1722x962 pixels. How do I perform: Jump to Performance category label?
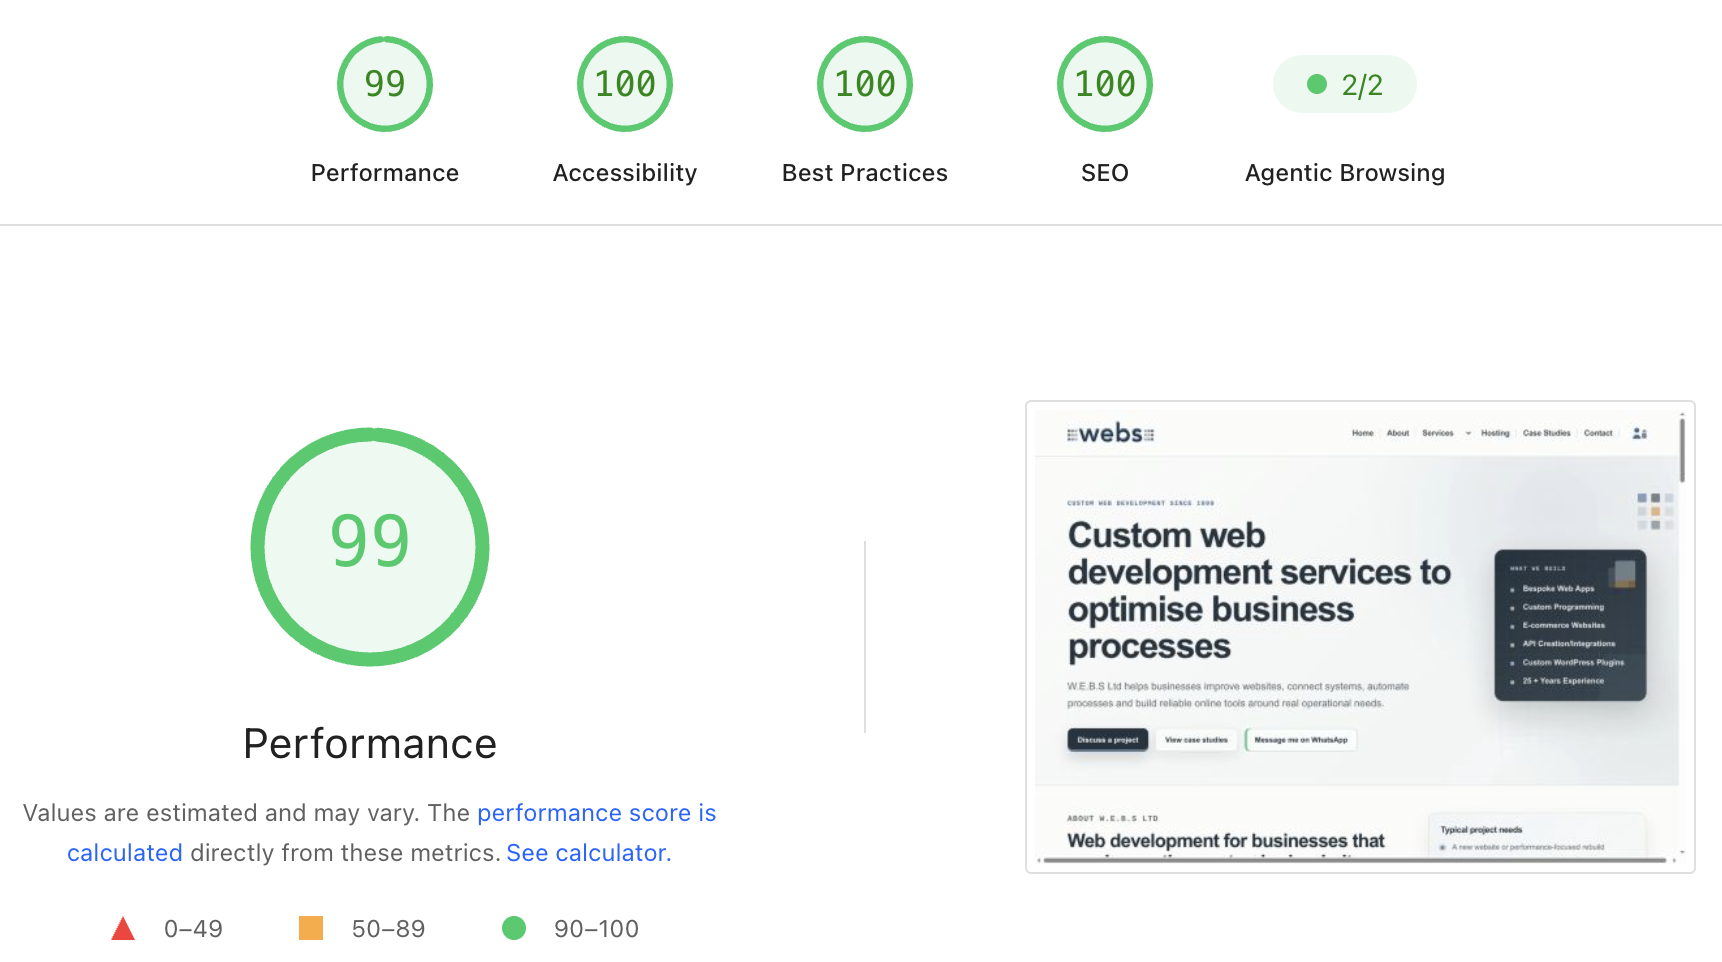pos(385,173)
